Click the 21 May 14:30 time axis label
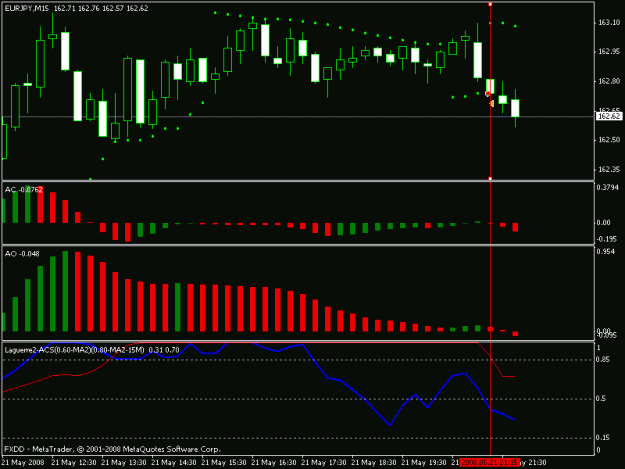 coord(174,463)
